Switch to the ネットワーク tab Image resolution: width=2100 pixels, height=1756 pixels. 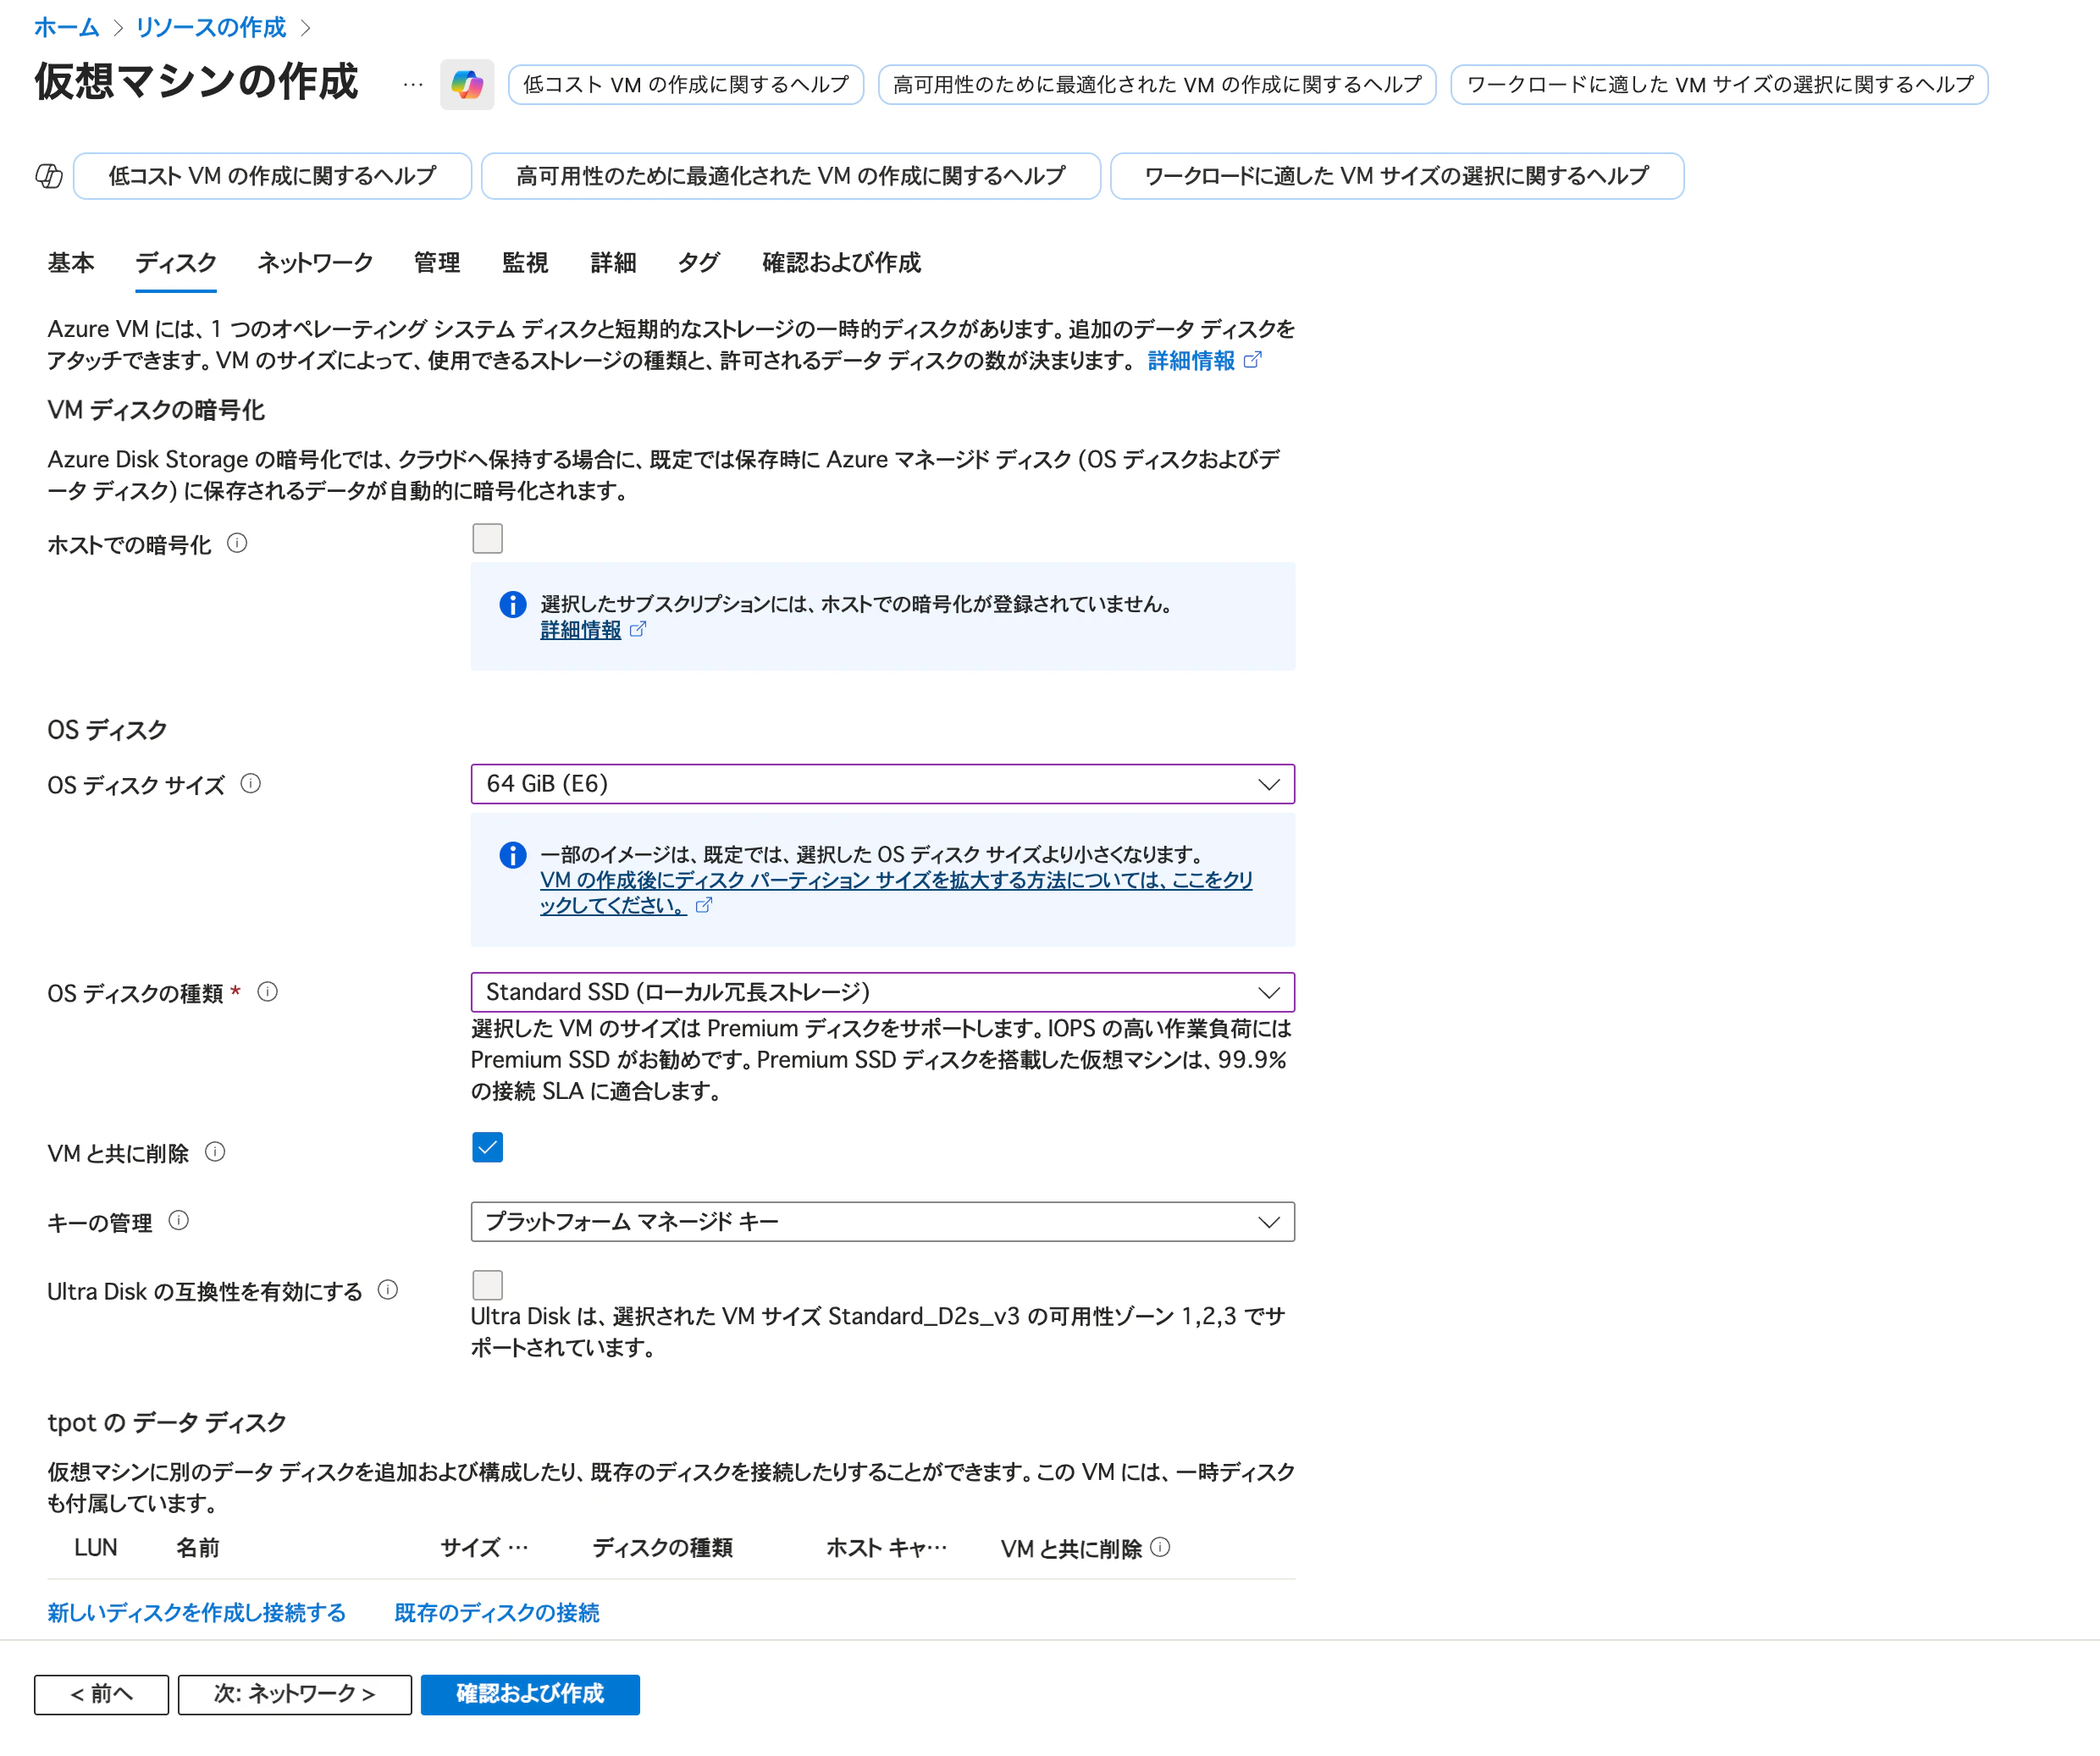click(315, 263)
